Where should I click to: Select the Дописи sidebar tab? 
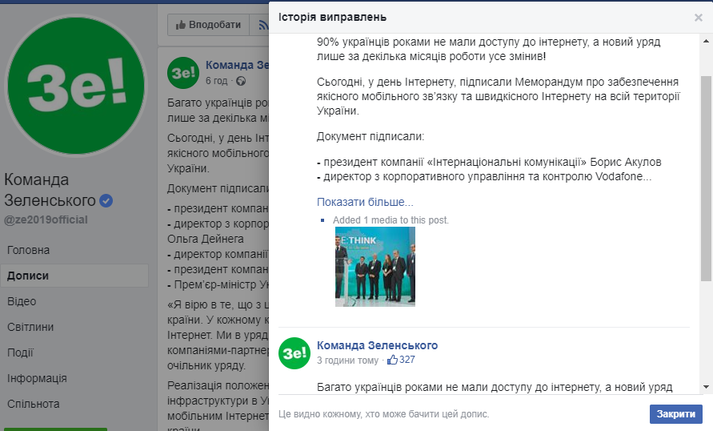pos(28,275)
